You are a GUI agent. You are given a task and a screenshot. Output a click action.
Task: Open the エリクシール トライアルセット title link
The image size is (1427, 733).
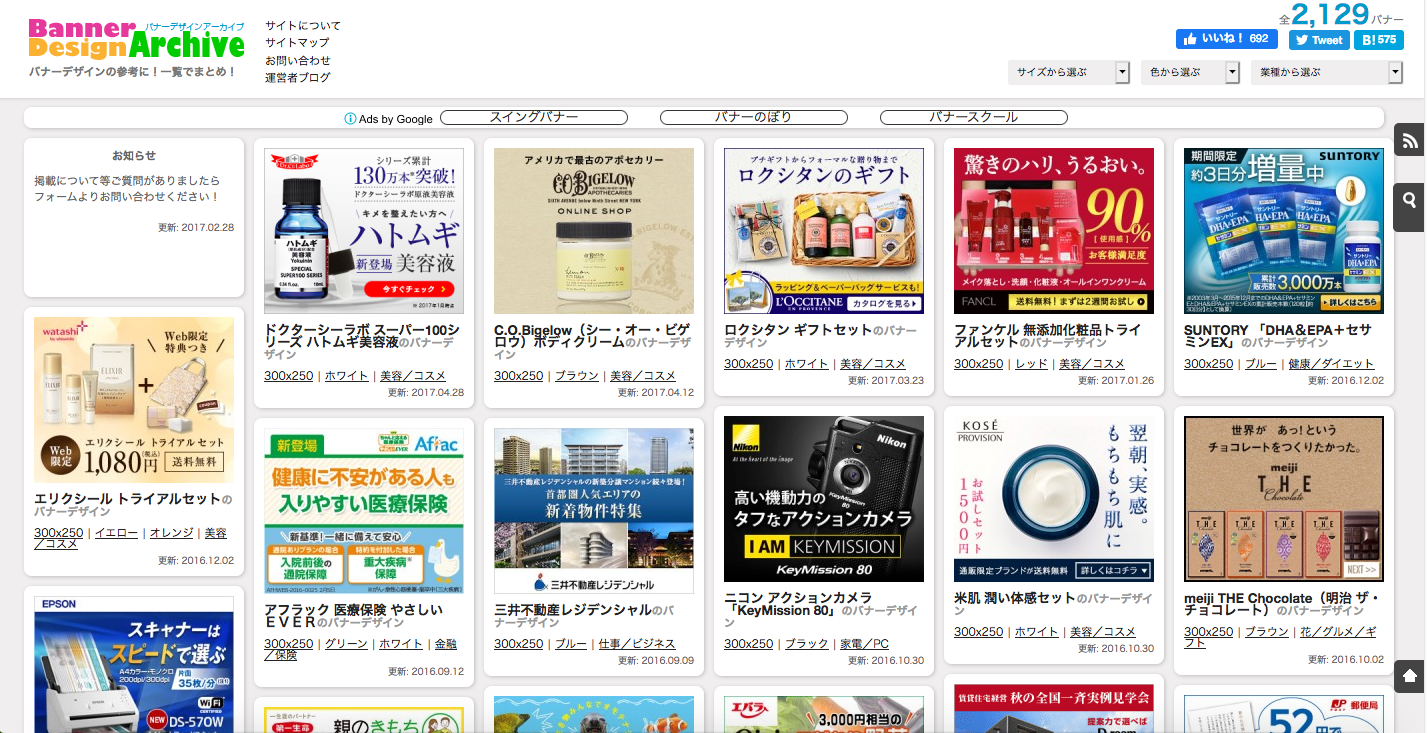point(127,499)
